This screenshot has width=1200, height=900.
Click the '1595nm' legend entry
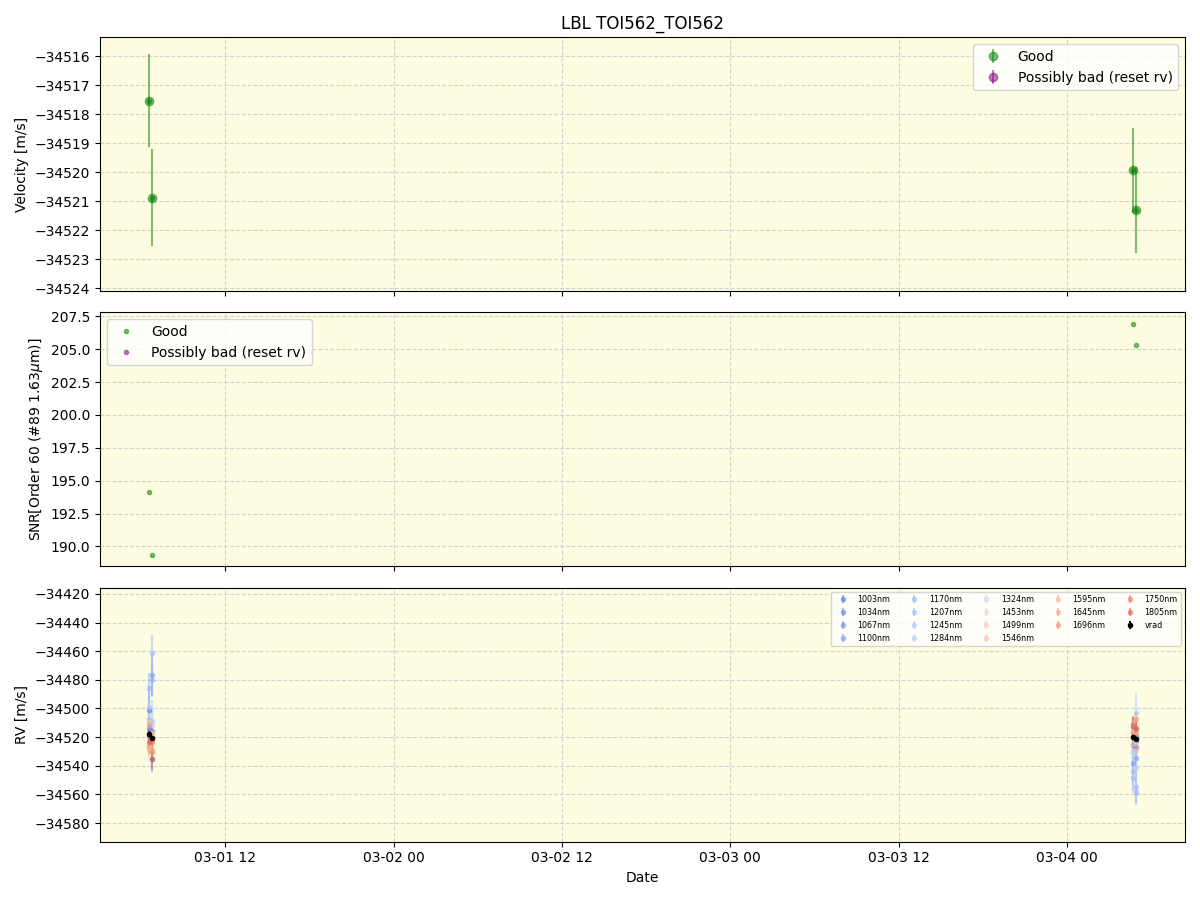[1089, 599]
